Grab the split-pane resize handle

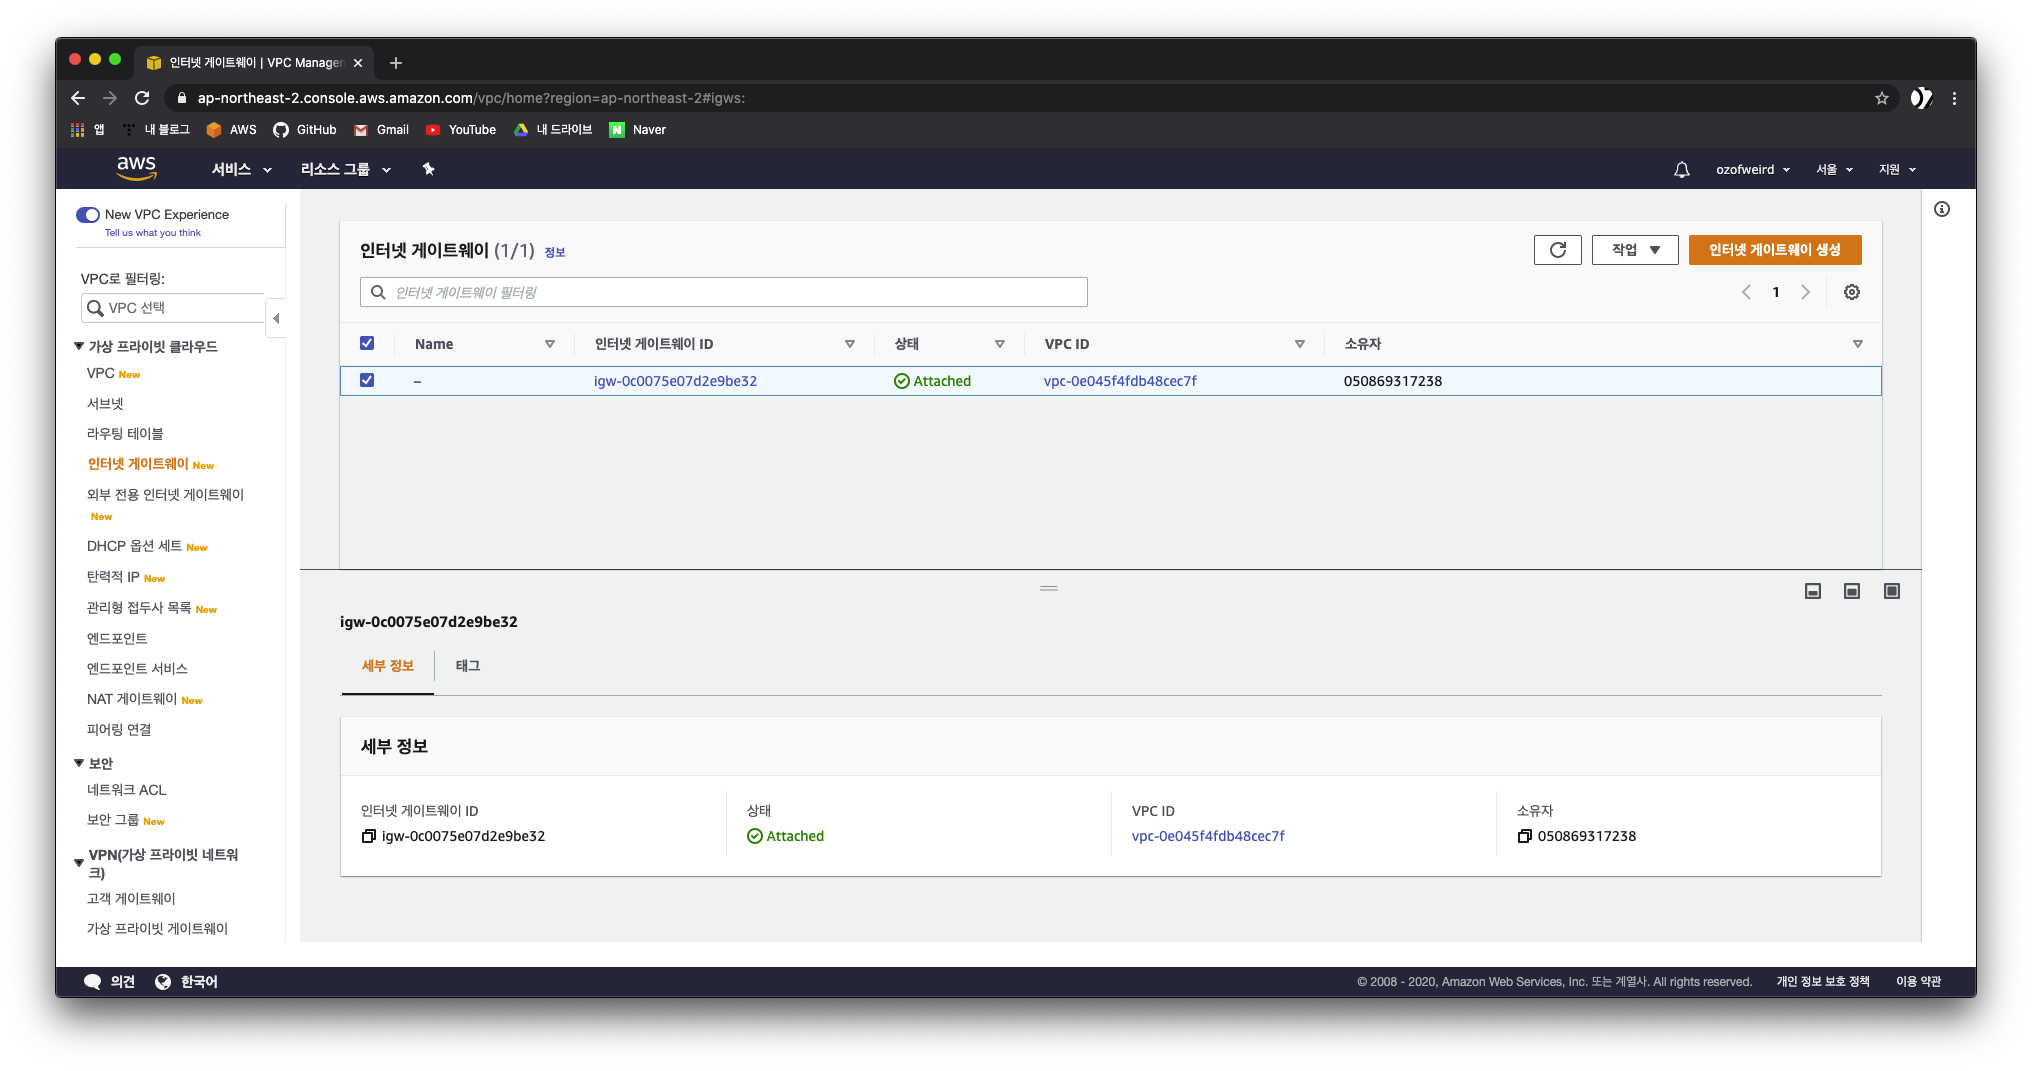click(1049, 588)
